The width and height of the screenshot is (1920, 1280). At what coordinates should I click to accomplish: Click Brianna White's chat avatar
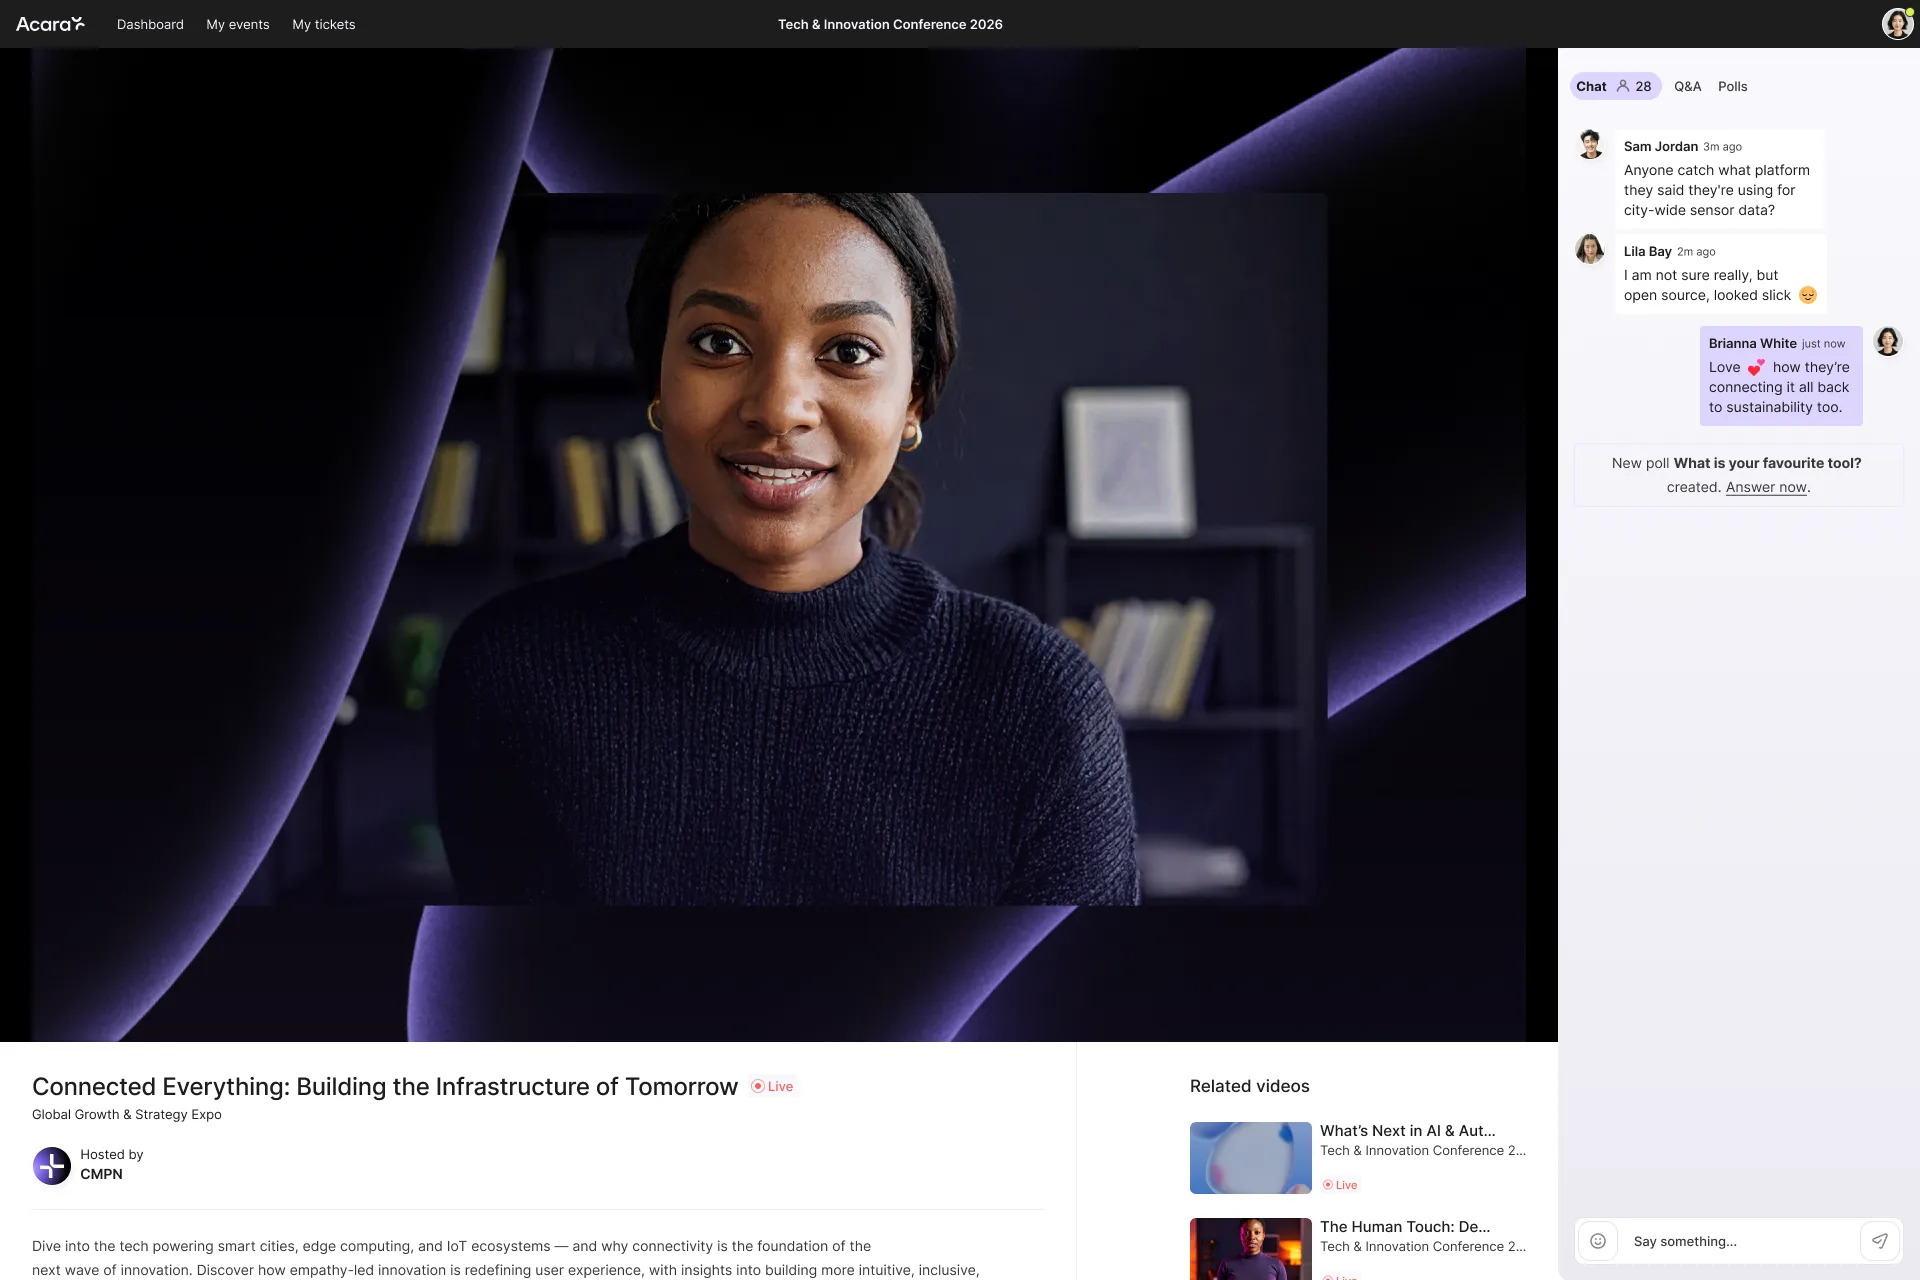tap(1887, 342)
